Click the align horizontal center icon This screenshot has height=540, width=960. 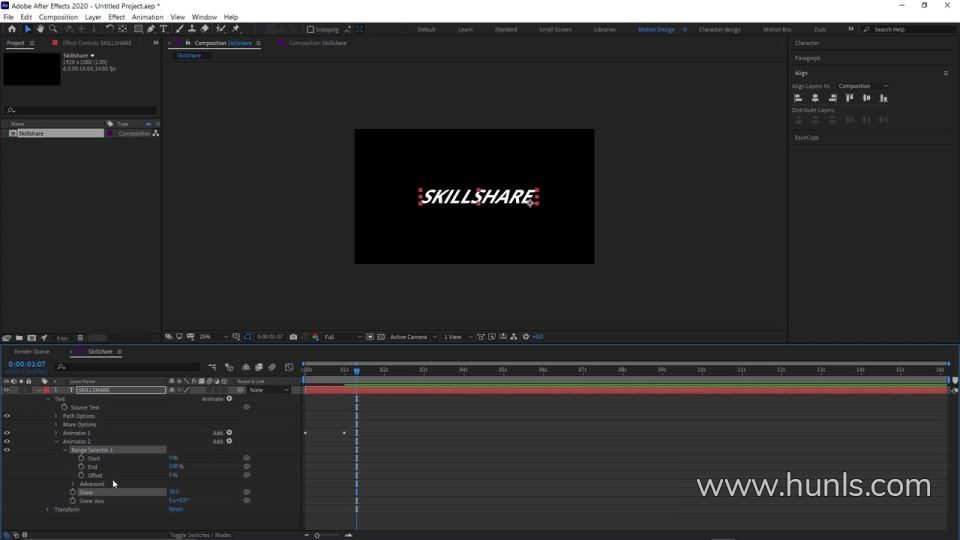pyautogui.click(x=815, y=98)
